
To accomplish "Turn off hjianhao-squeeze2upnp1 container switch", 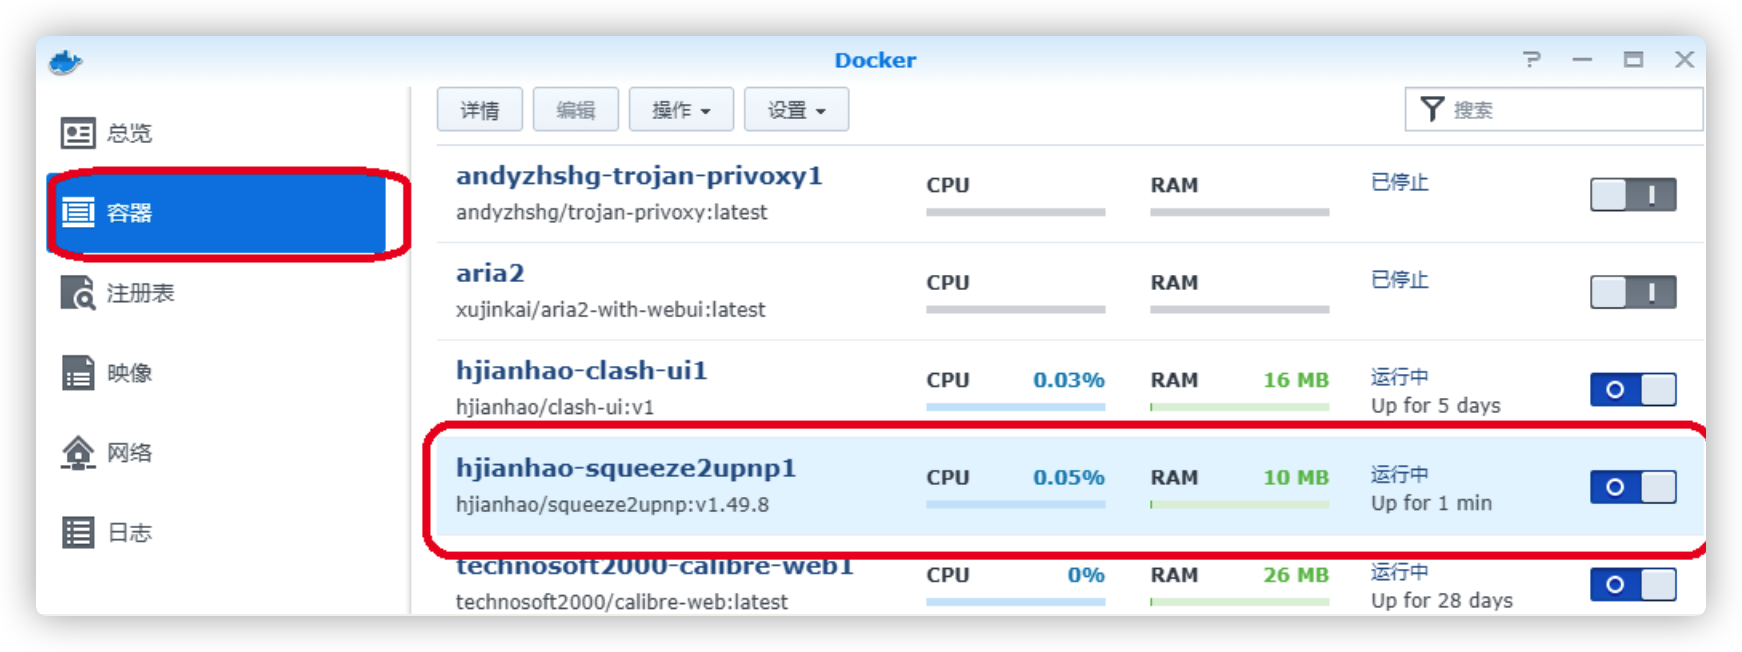I will tap(1633, 487).
